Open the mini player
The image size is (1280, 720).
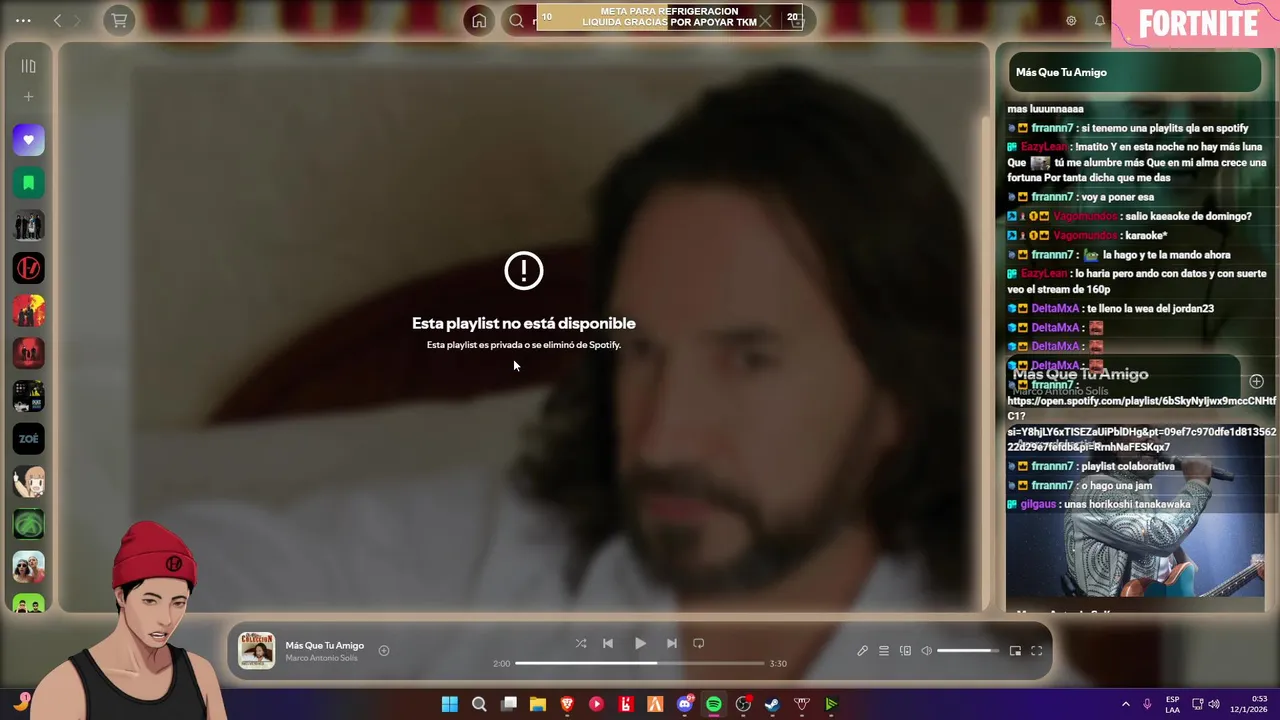click(1015, 651)
